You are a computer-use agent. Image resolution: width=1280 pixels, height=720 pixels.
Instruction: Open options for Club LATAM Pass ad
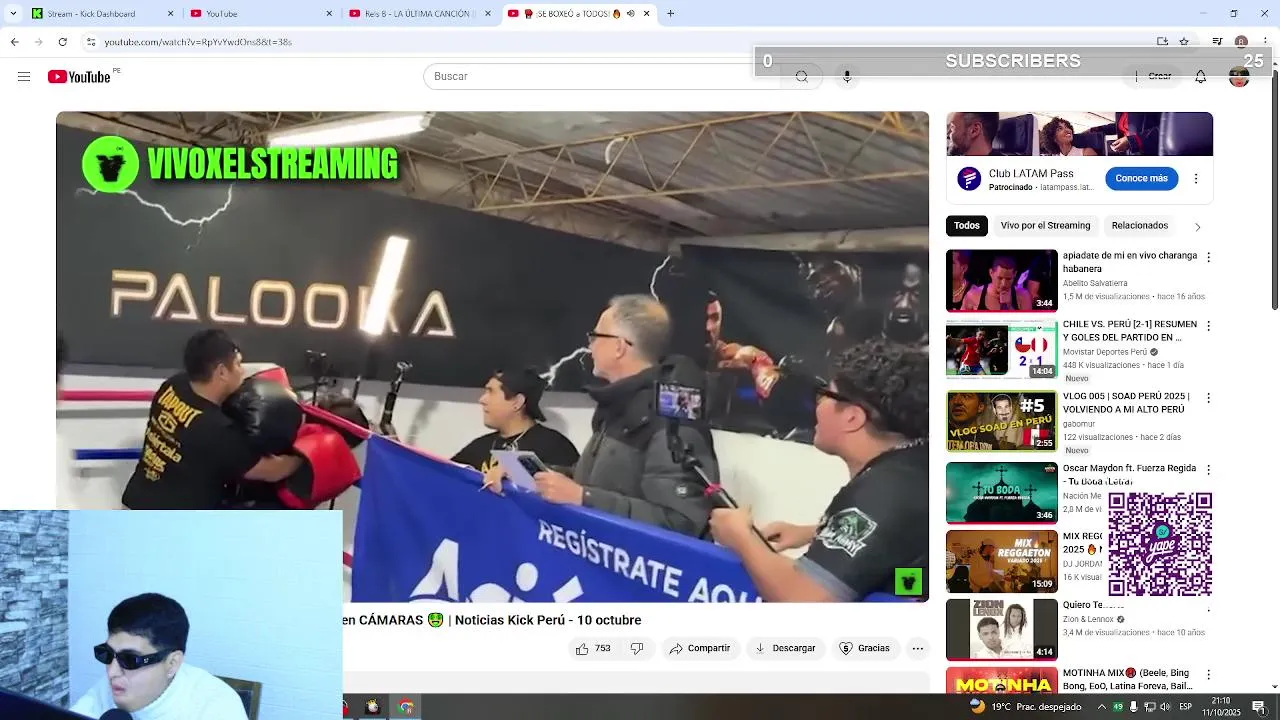pos(1196,179)
